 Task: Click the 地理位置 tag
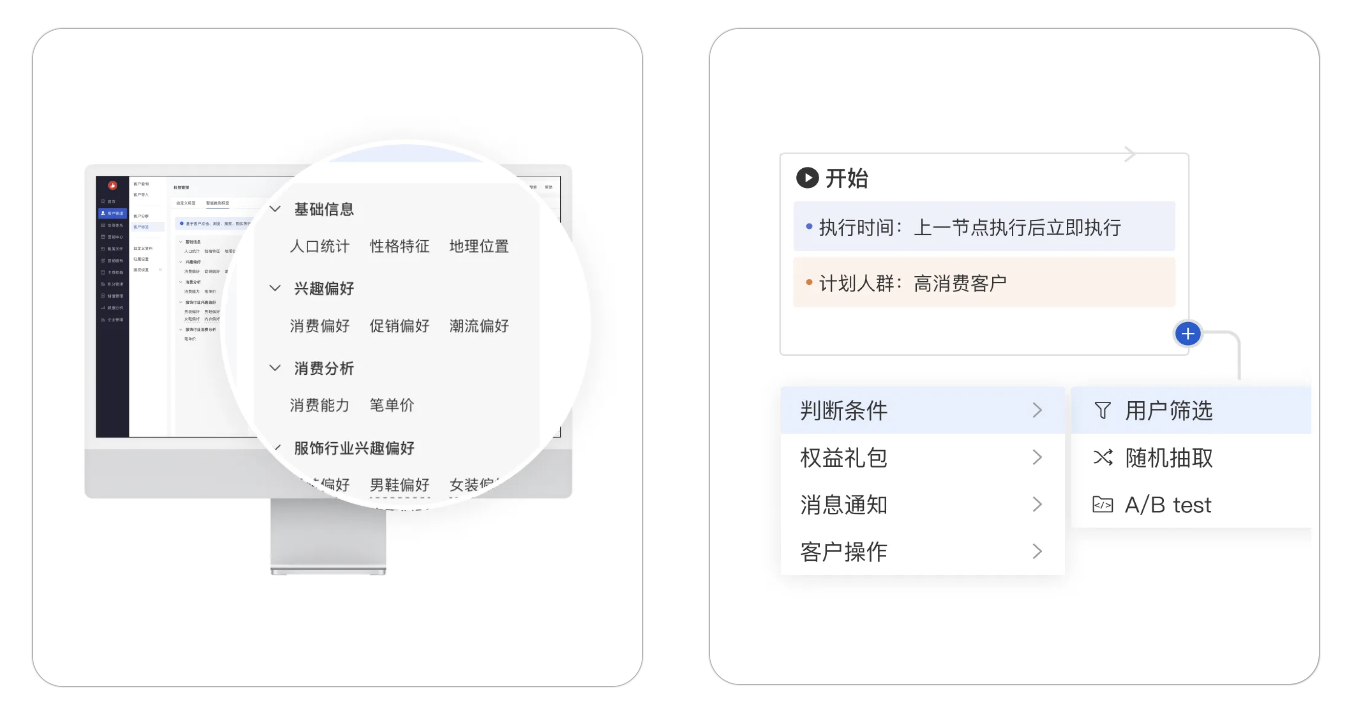pyautogui.click(x=479, y=246)
